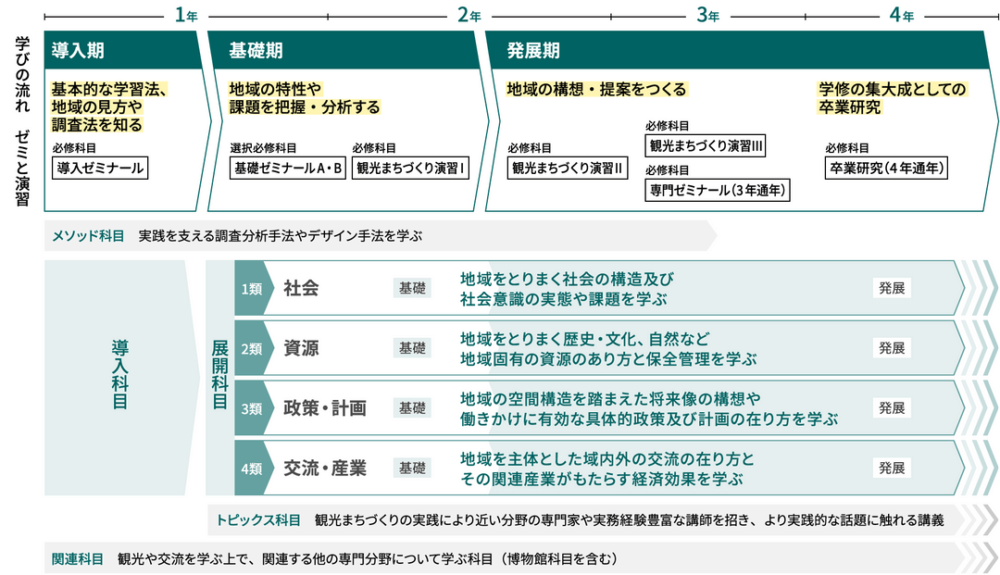Viewport: 1000px width, 575px height.
Task: Click description 地域の空間構造を踏まえた将来像の構想や
Action: [x=610, y=398]
